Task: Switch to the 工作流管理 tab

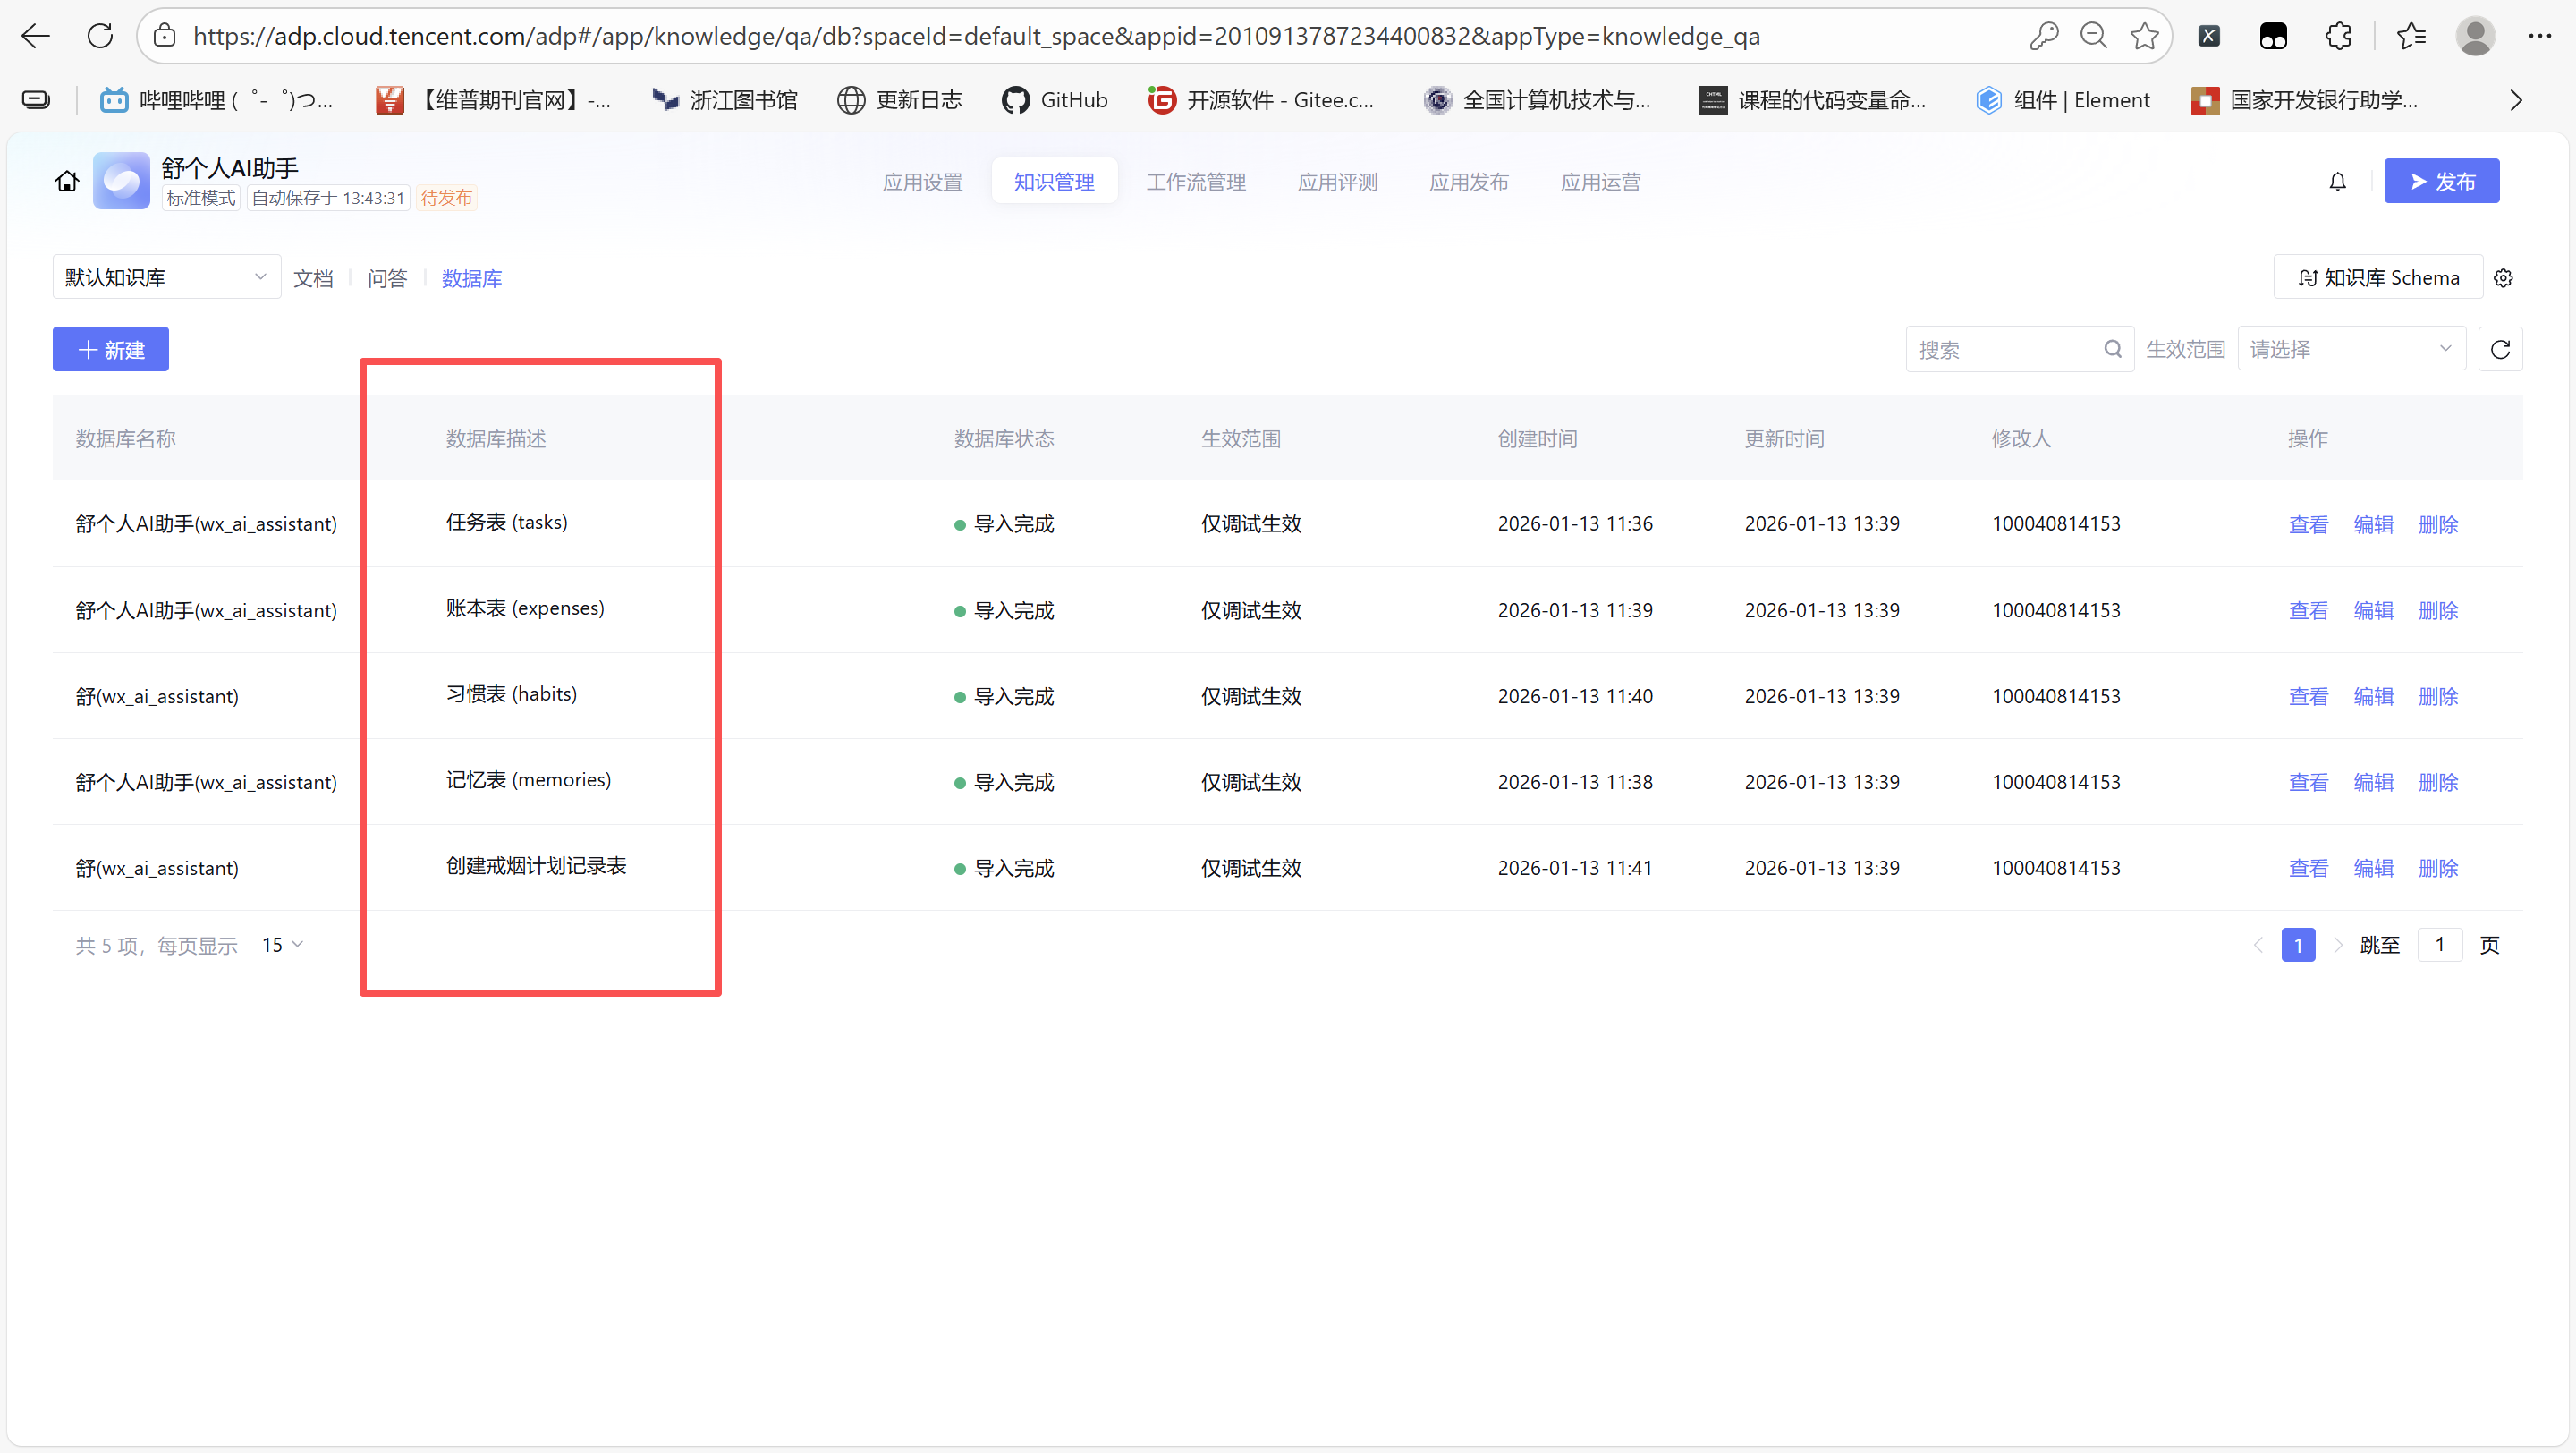Action: point(1195,182)
